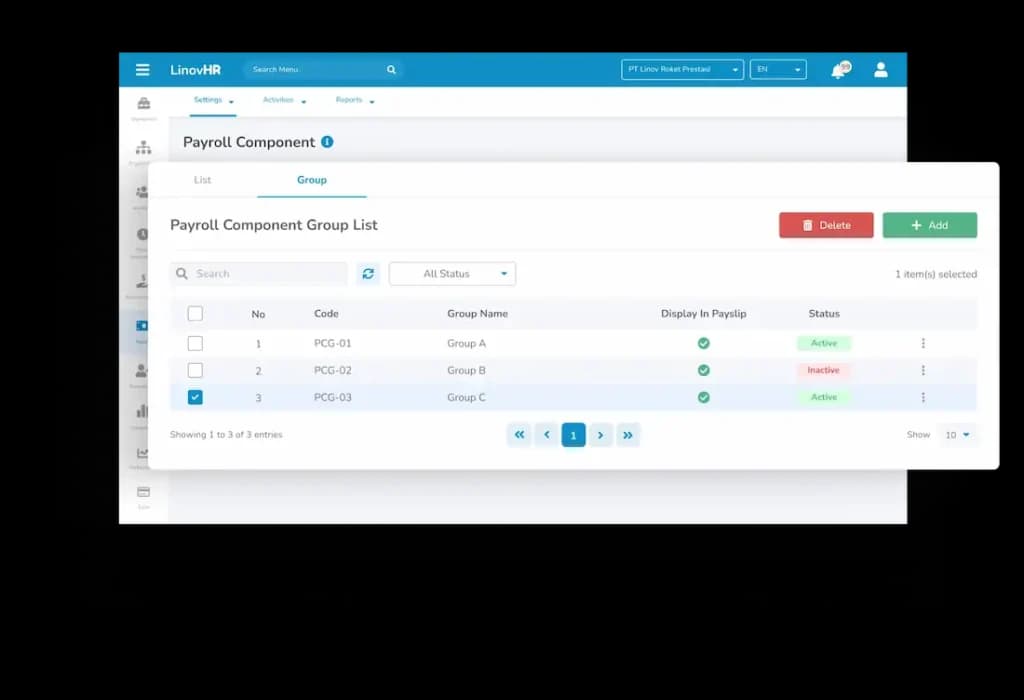This screenshot has width=1024, height=700.
Task: Check the box for PCG-02 row
Action: [x=195, y=370]
